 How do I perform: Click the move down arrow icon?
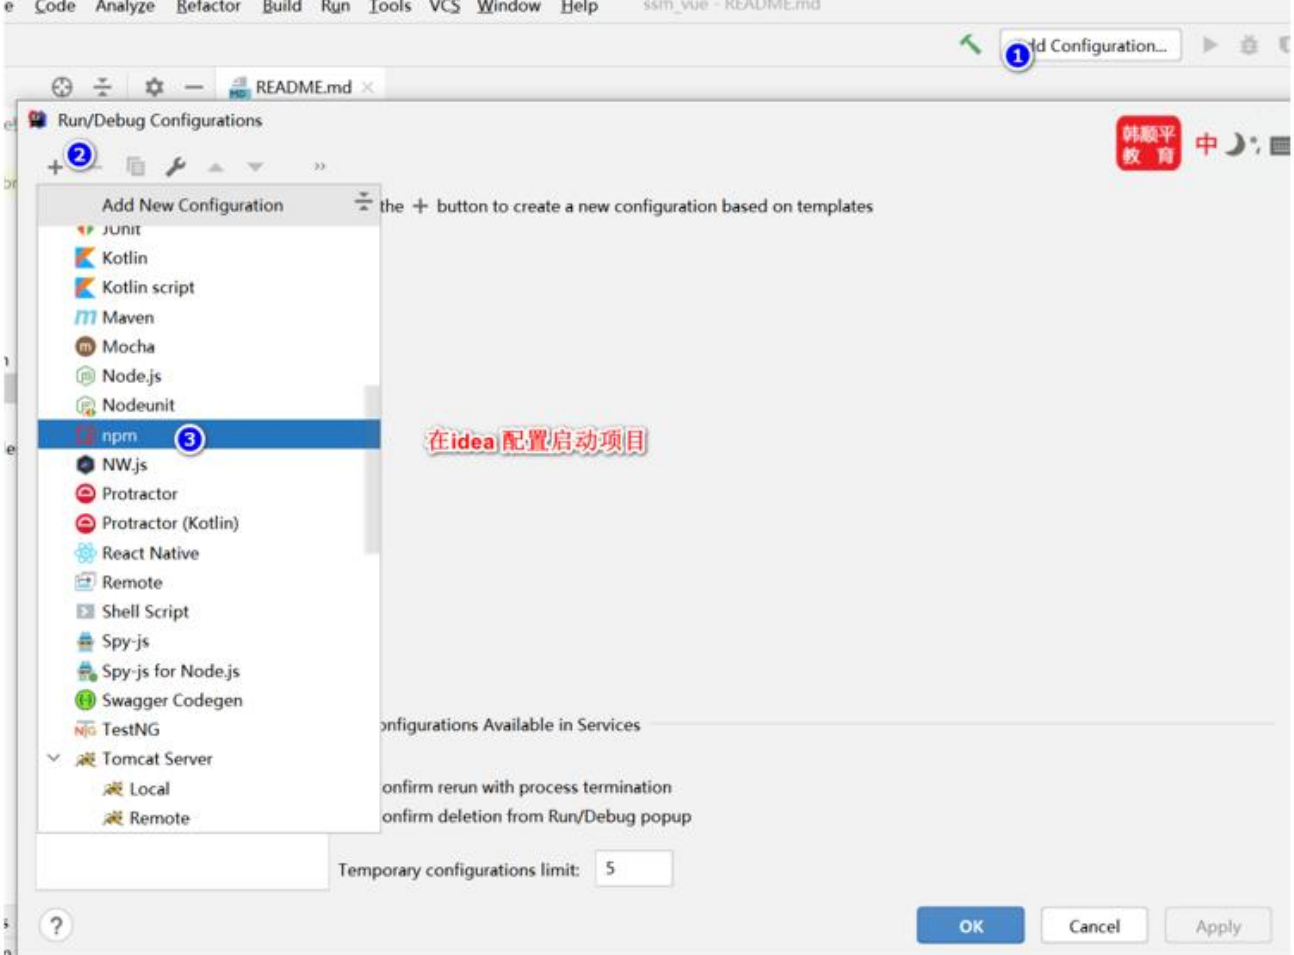[256, 167]
